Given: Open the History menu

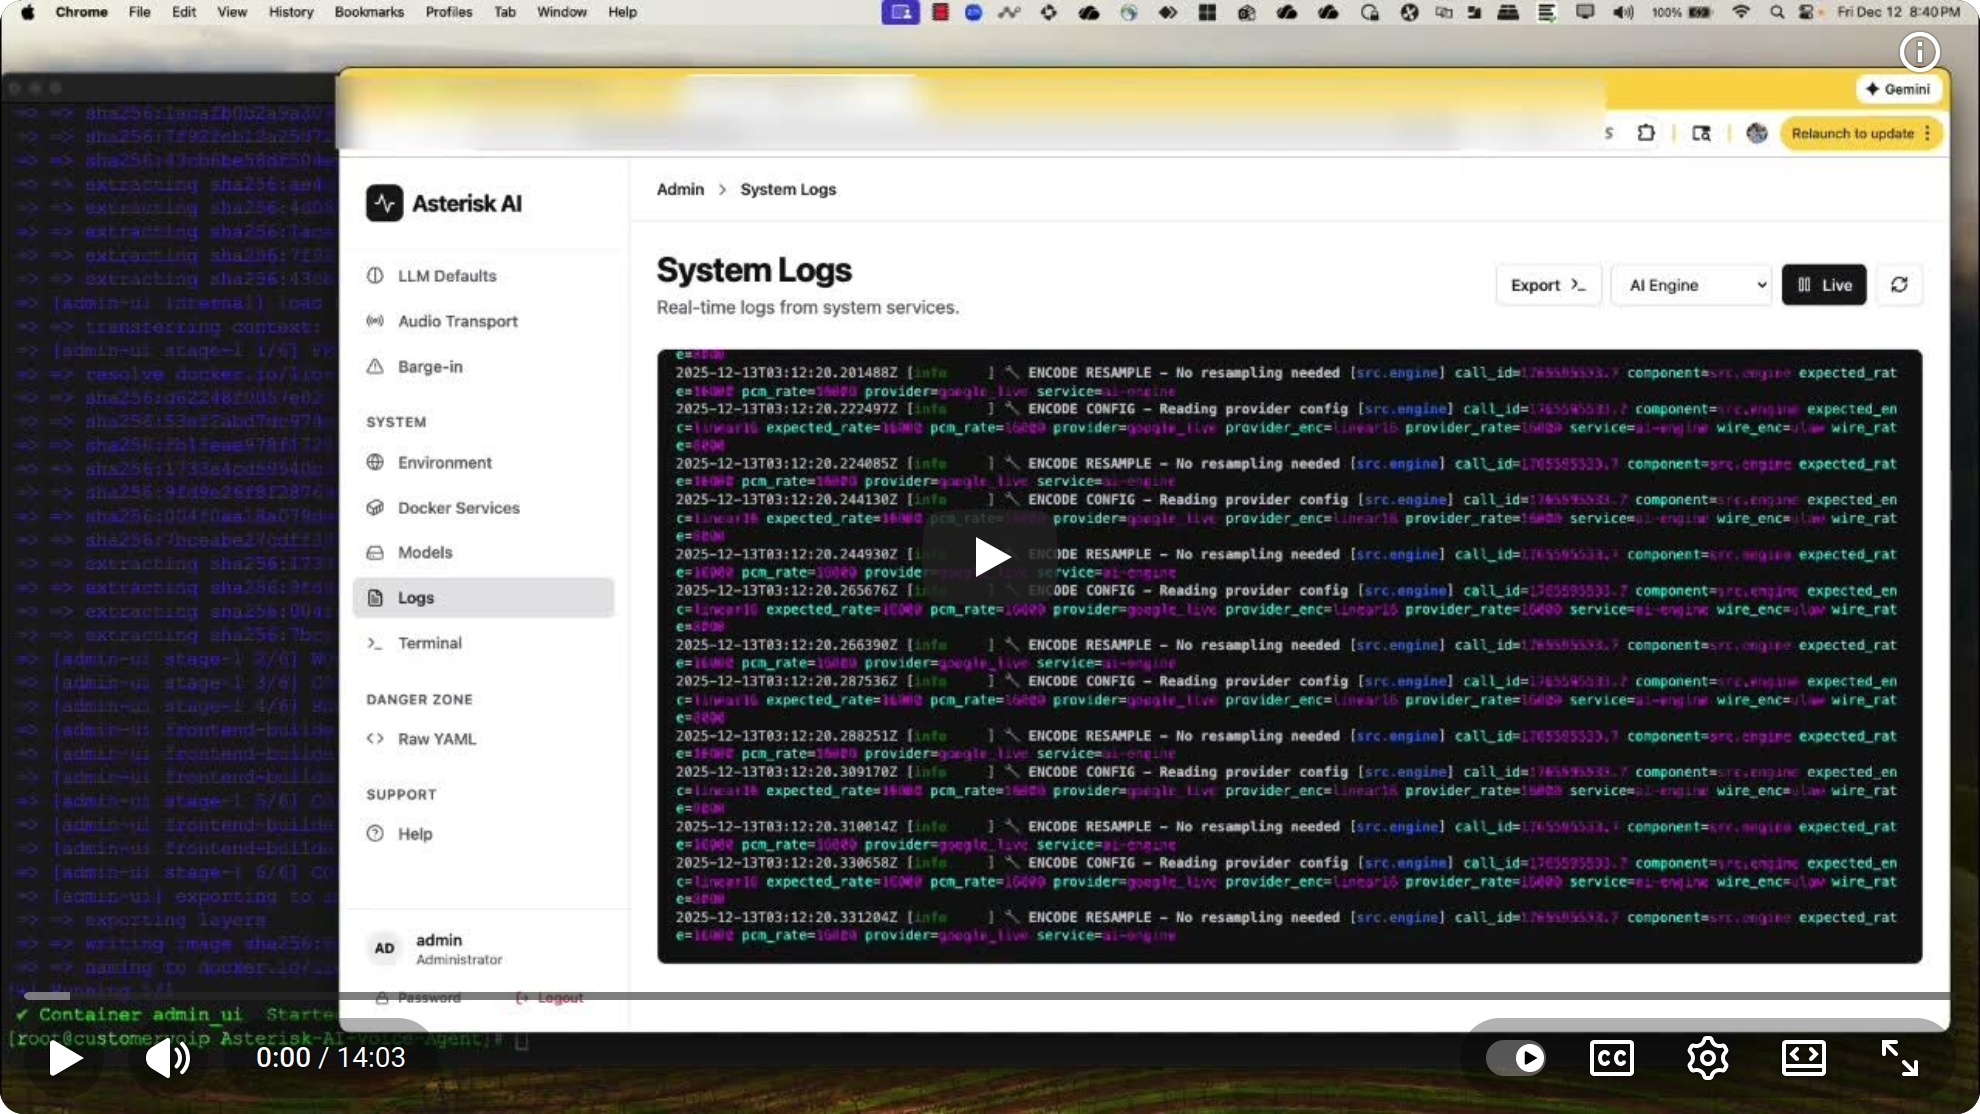Looking at the screenshot, I should point(291,12).
